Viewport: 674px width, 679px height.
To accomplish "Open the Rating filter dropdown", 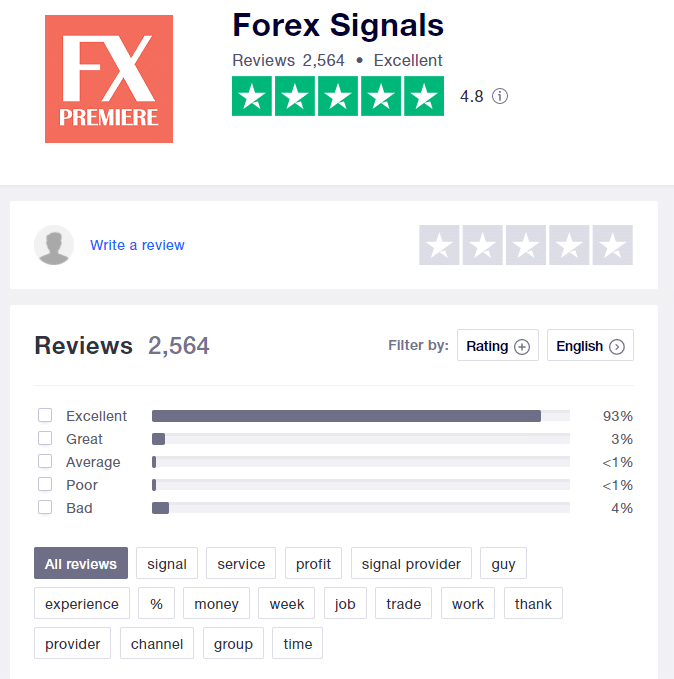I will pyautogui.click(x=498, y=346).
